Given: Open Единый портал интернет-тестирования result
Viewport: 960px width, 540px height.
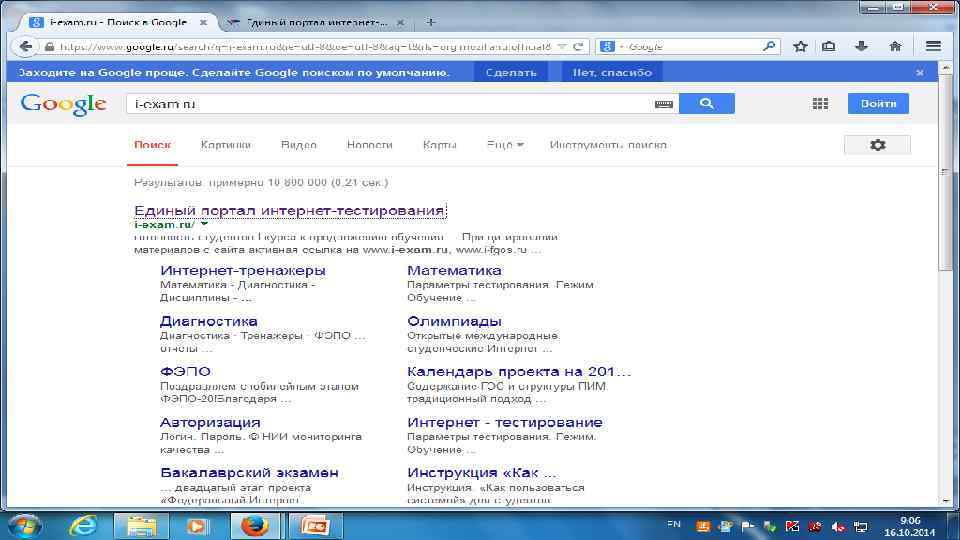Looking at the screenshot, I should (x=289, y=210).
